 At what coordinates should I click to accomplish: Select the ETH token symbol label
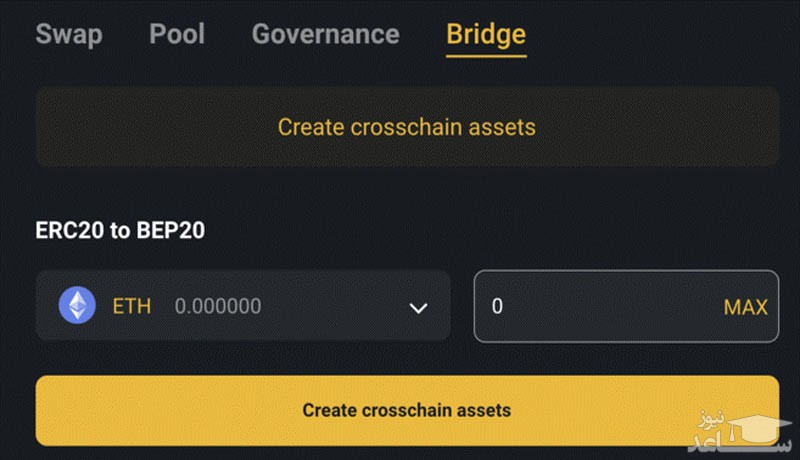131,306
